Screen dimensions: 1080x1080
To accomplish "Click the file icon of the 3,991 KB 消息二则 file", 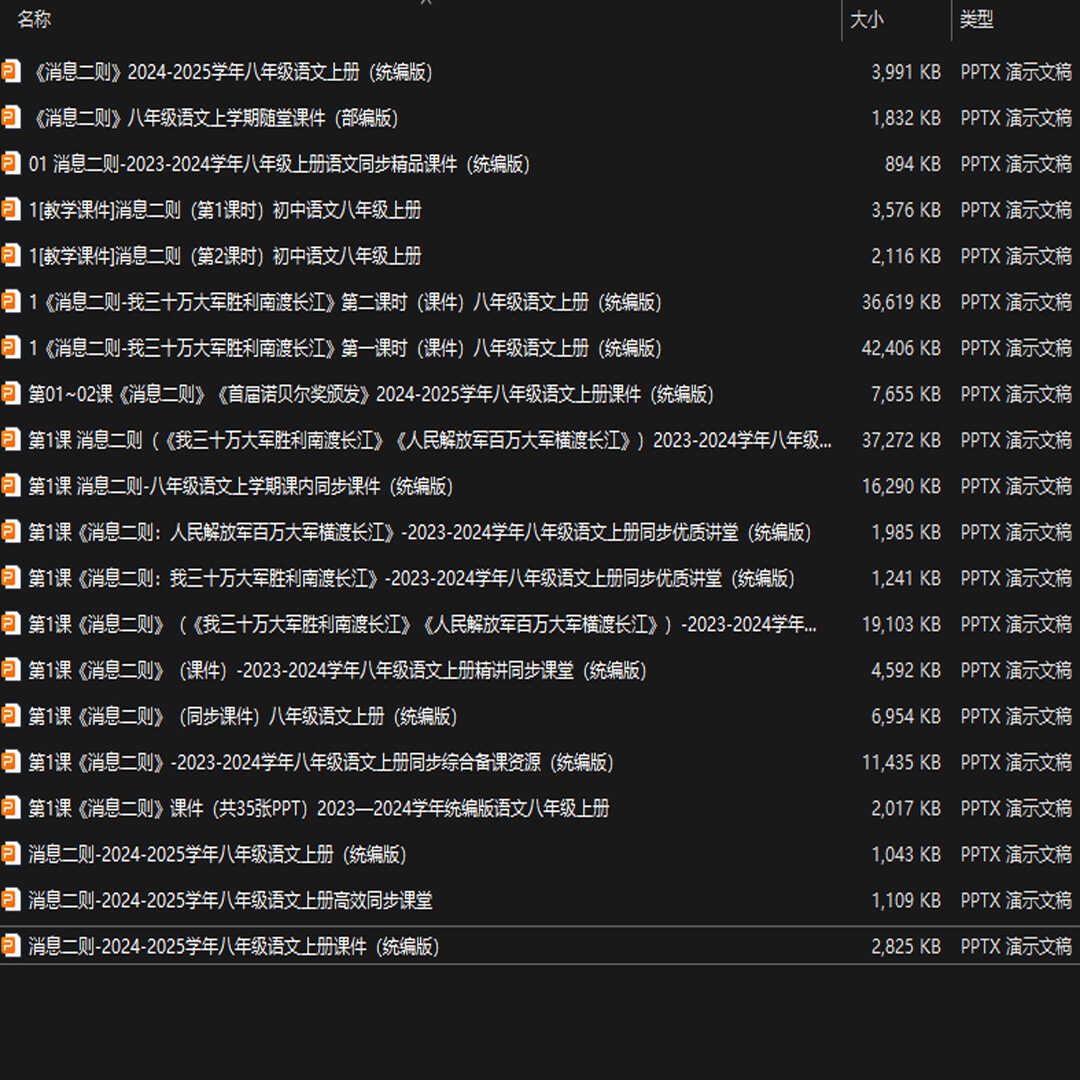I will coord(11,72).
